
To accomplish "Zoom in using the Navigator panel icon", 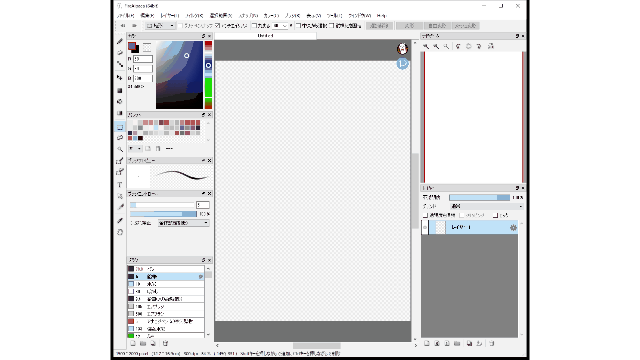I will coord(426,47).
